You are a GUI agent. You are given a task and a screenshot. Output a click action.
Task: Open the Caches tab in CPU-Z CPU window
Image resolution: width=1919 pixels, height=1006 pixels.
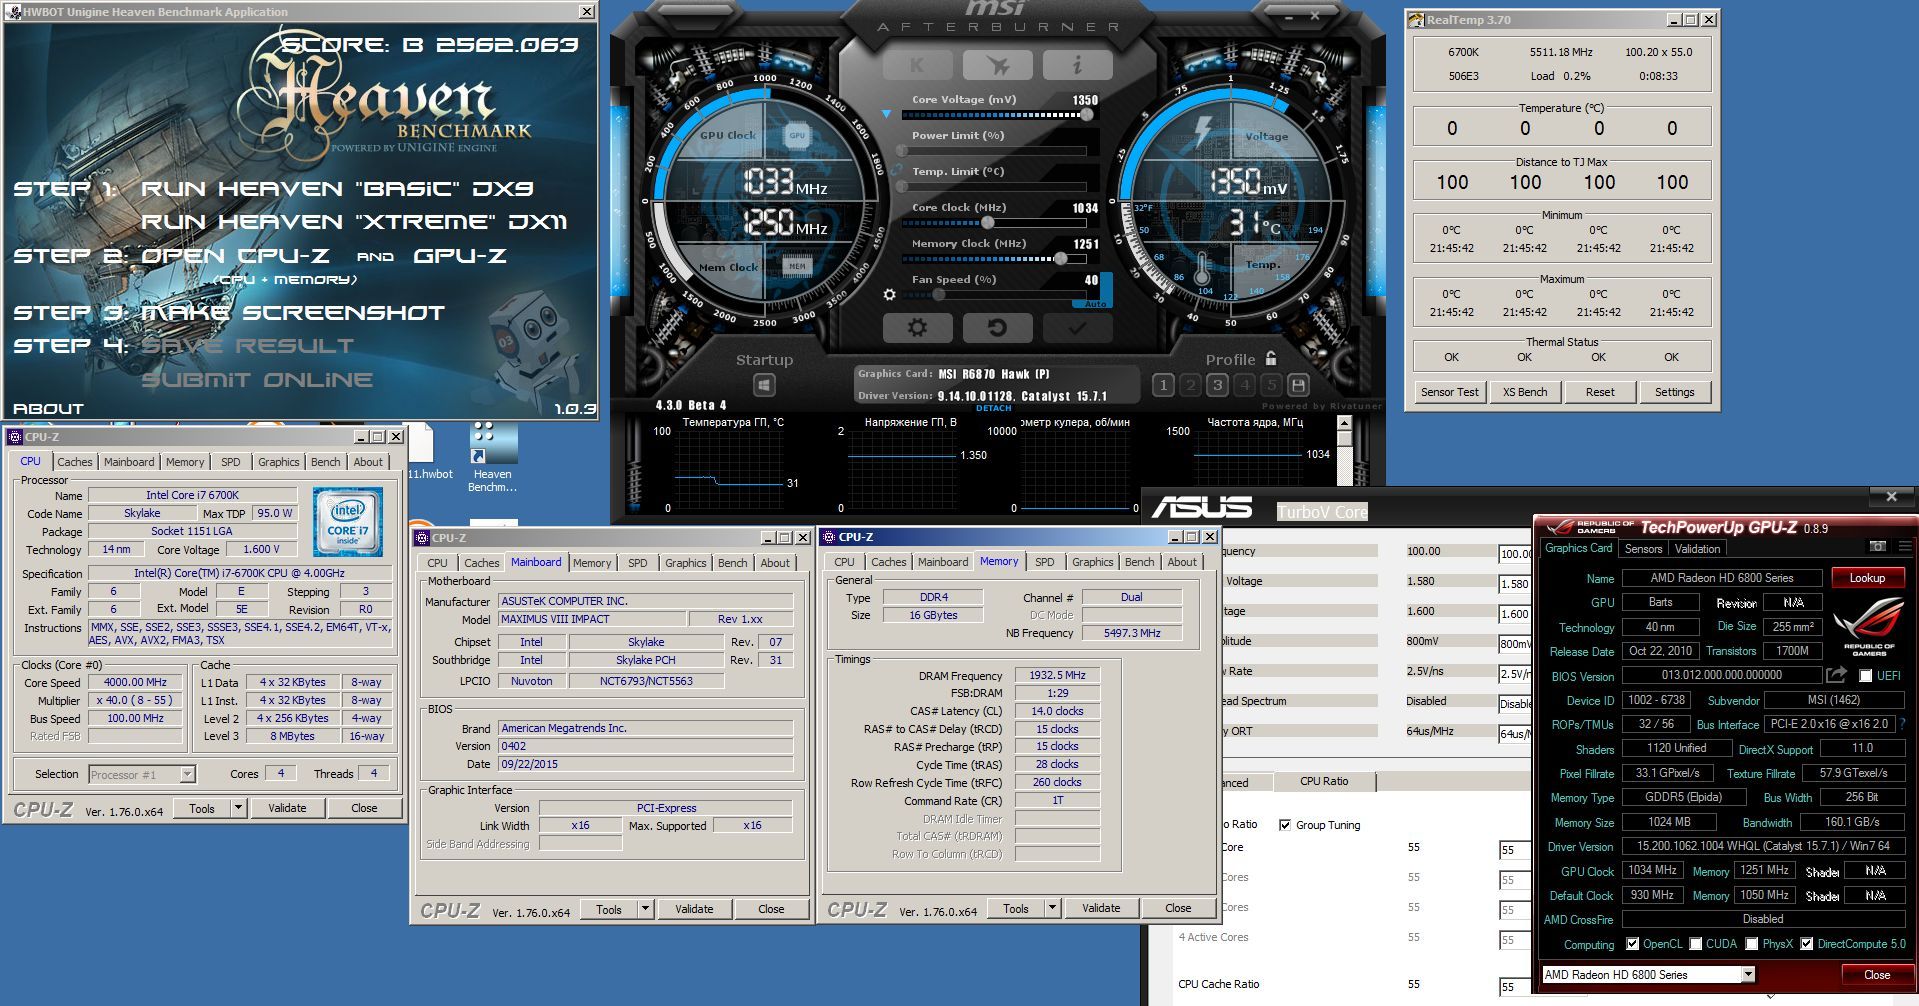pos(74,462)
